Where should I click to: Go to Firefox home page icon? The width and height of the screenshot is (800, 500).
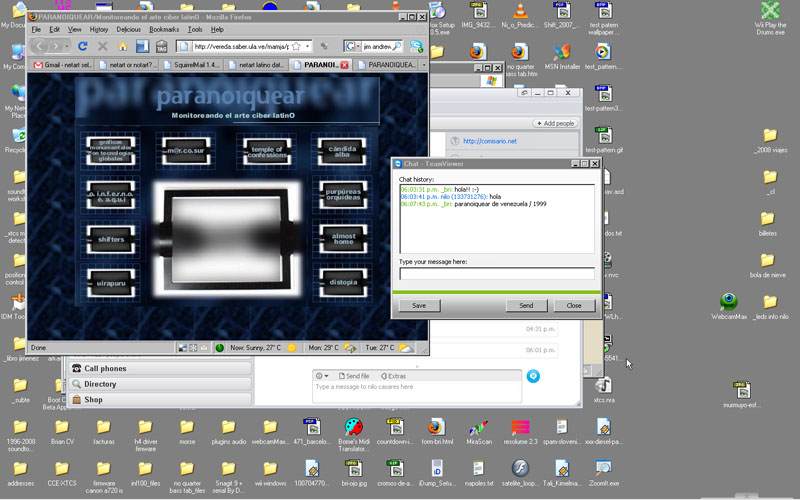[x=122, y=46]
